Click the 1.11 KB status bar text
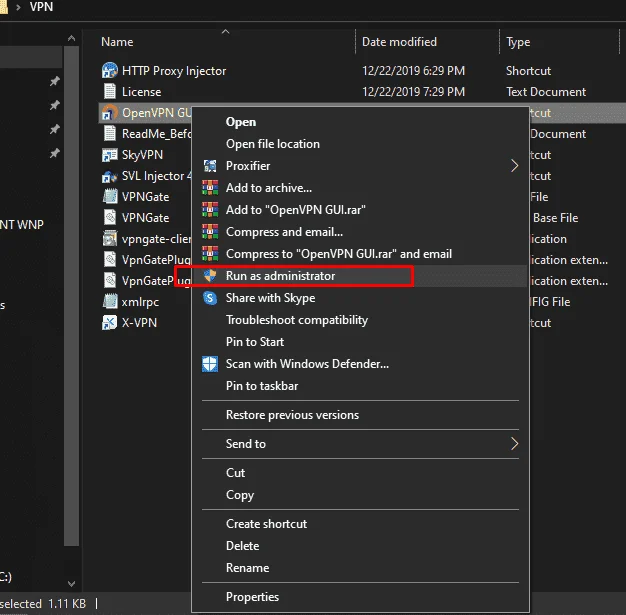This screenshot has height=615, width=626. 67,603
